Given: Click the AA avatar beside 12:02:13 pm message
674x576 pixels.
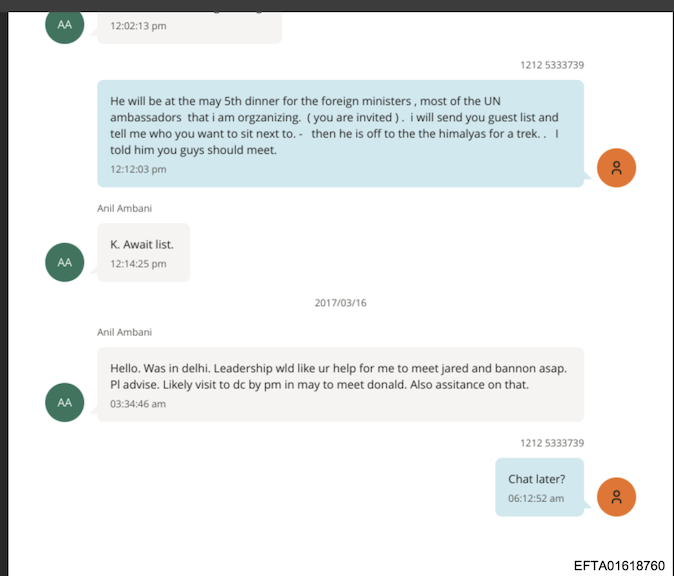Looking at the screenshot, I should point(65,25).
